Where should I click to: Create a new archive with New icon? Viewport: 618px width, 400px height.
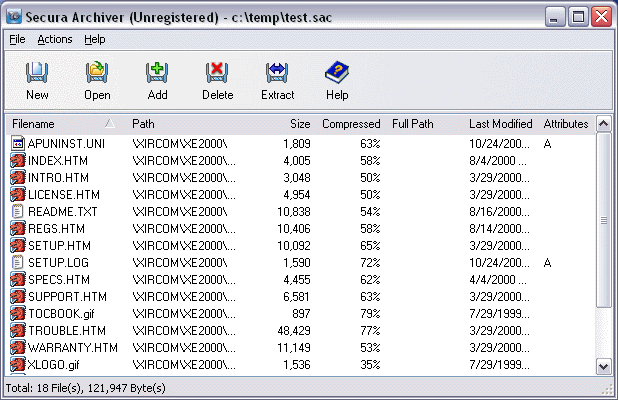(x=37, y=73)
